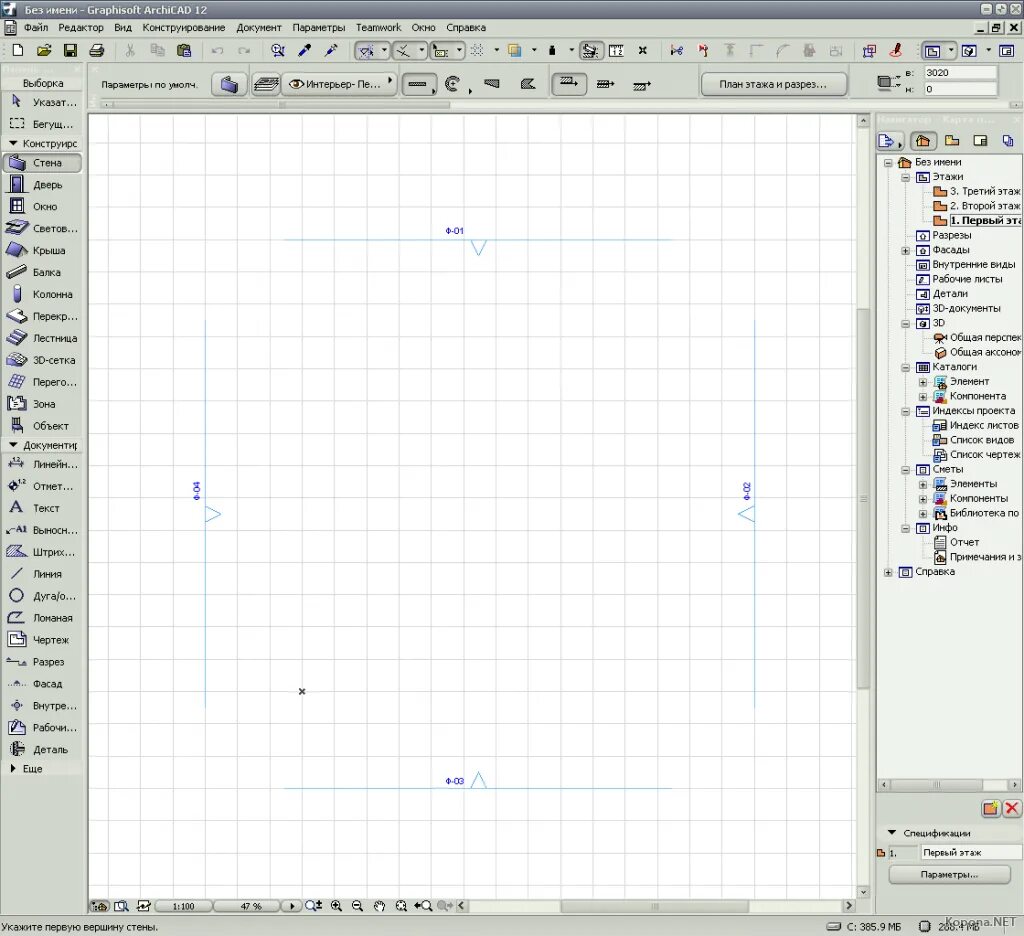1024x936 pixels.
Task: Select the Текст (Text) tool
Action: tap(43, 508)
